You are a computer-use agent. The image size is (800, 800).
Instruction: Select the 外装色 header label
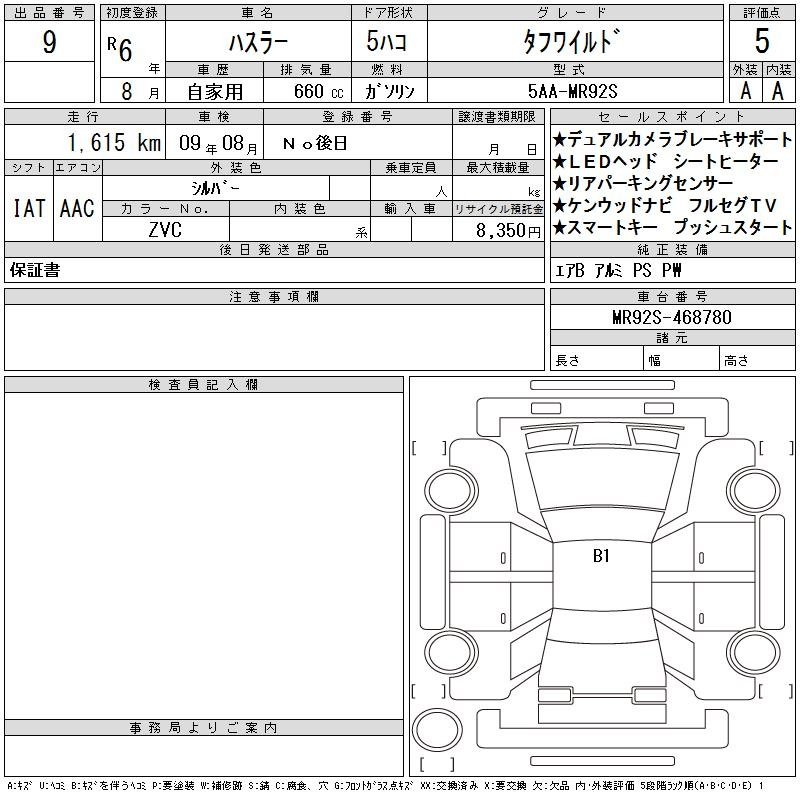coord(236,168)
